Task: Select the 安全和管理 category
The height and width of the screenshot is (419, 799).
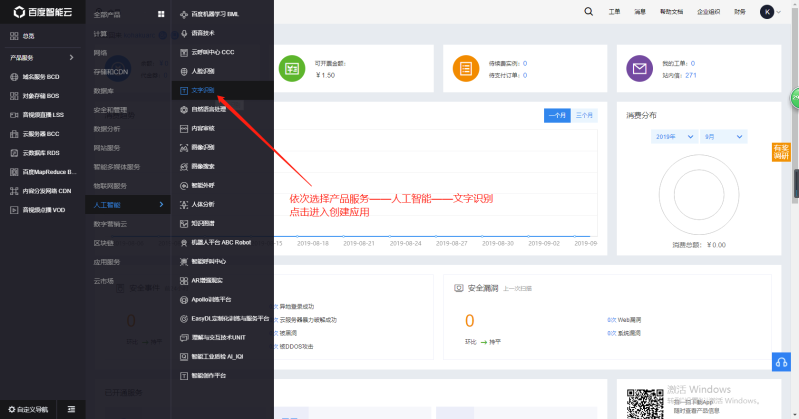Action: tap(110, 110)
